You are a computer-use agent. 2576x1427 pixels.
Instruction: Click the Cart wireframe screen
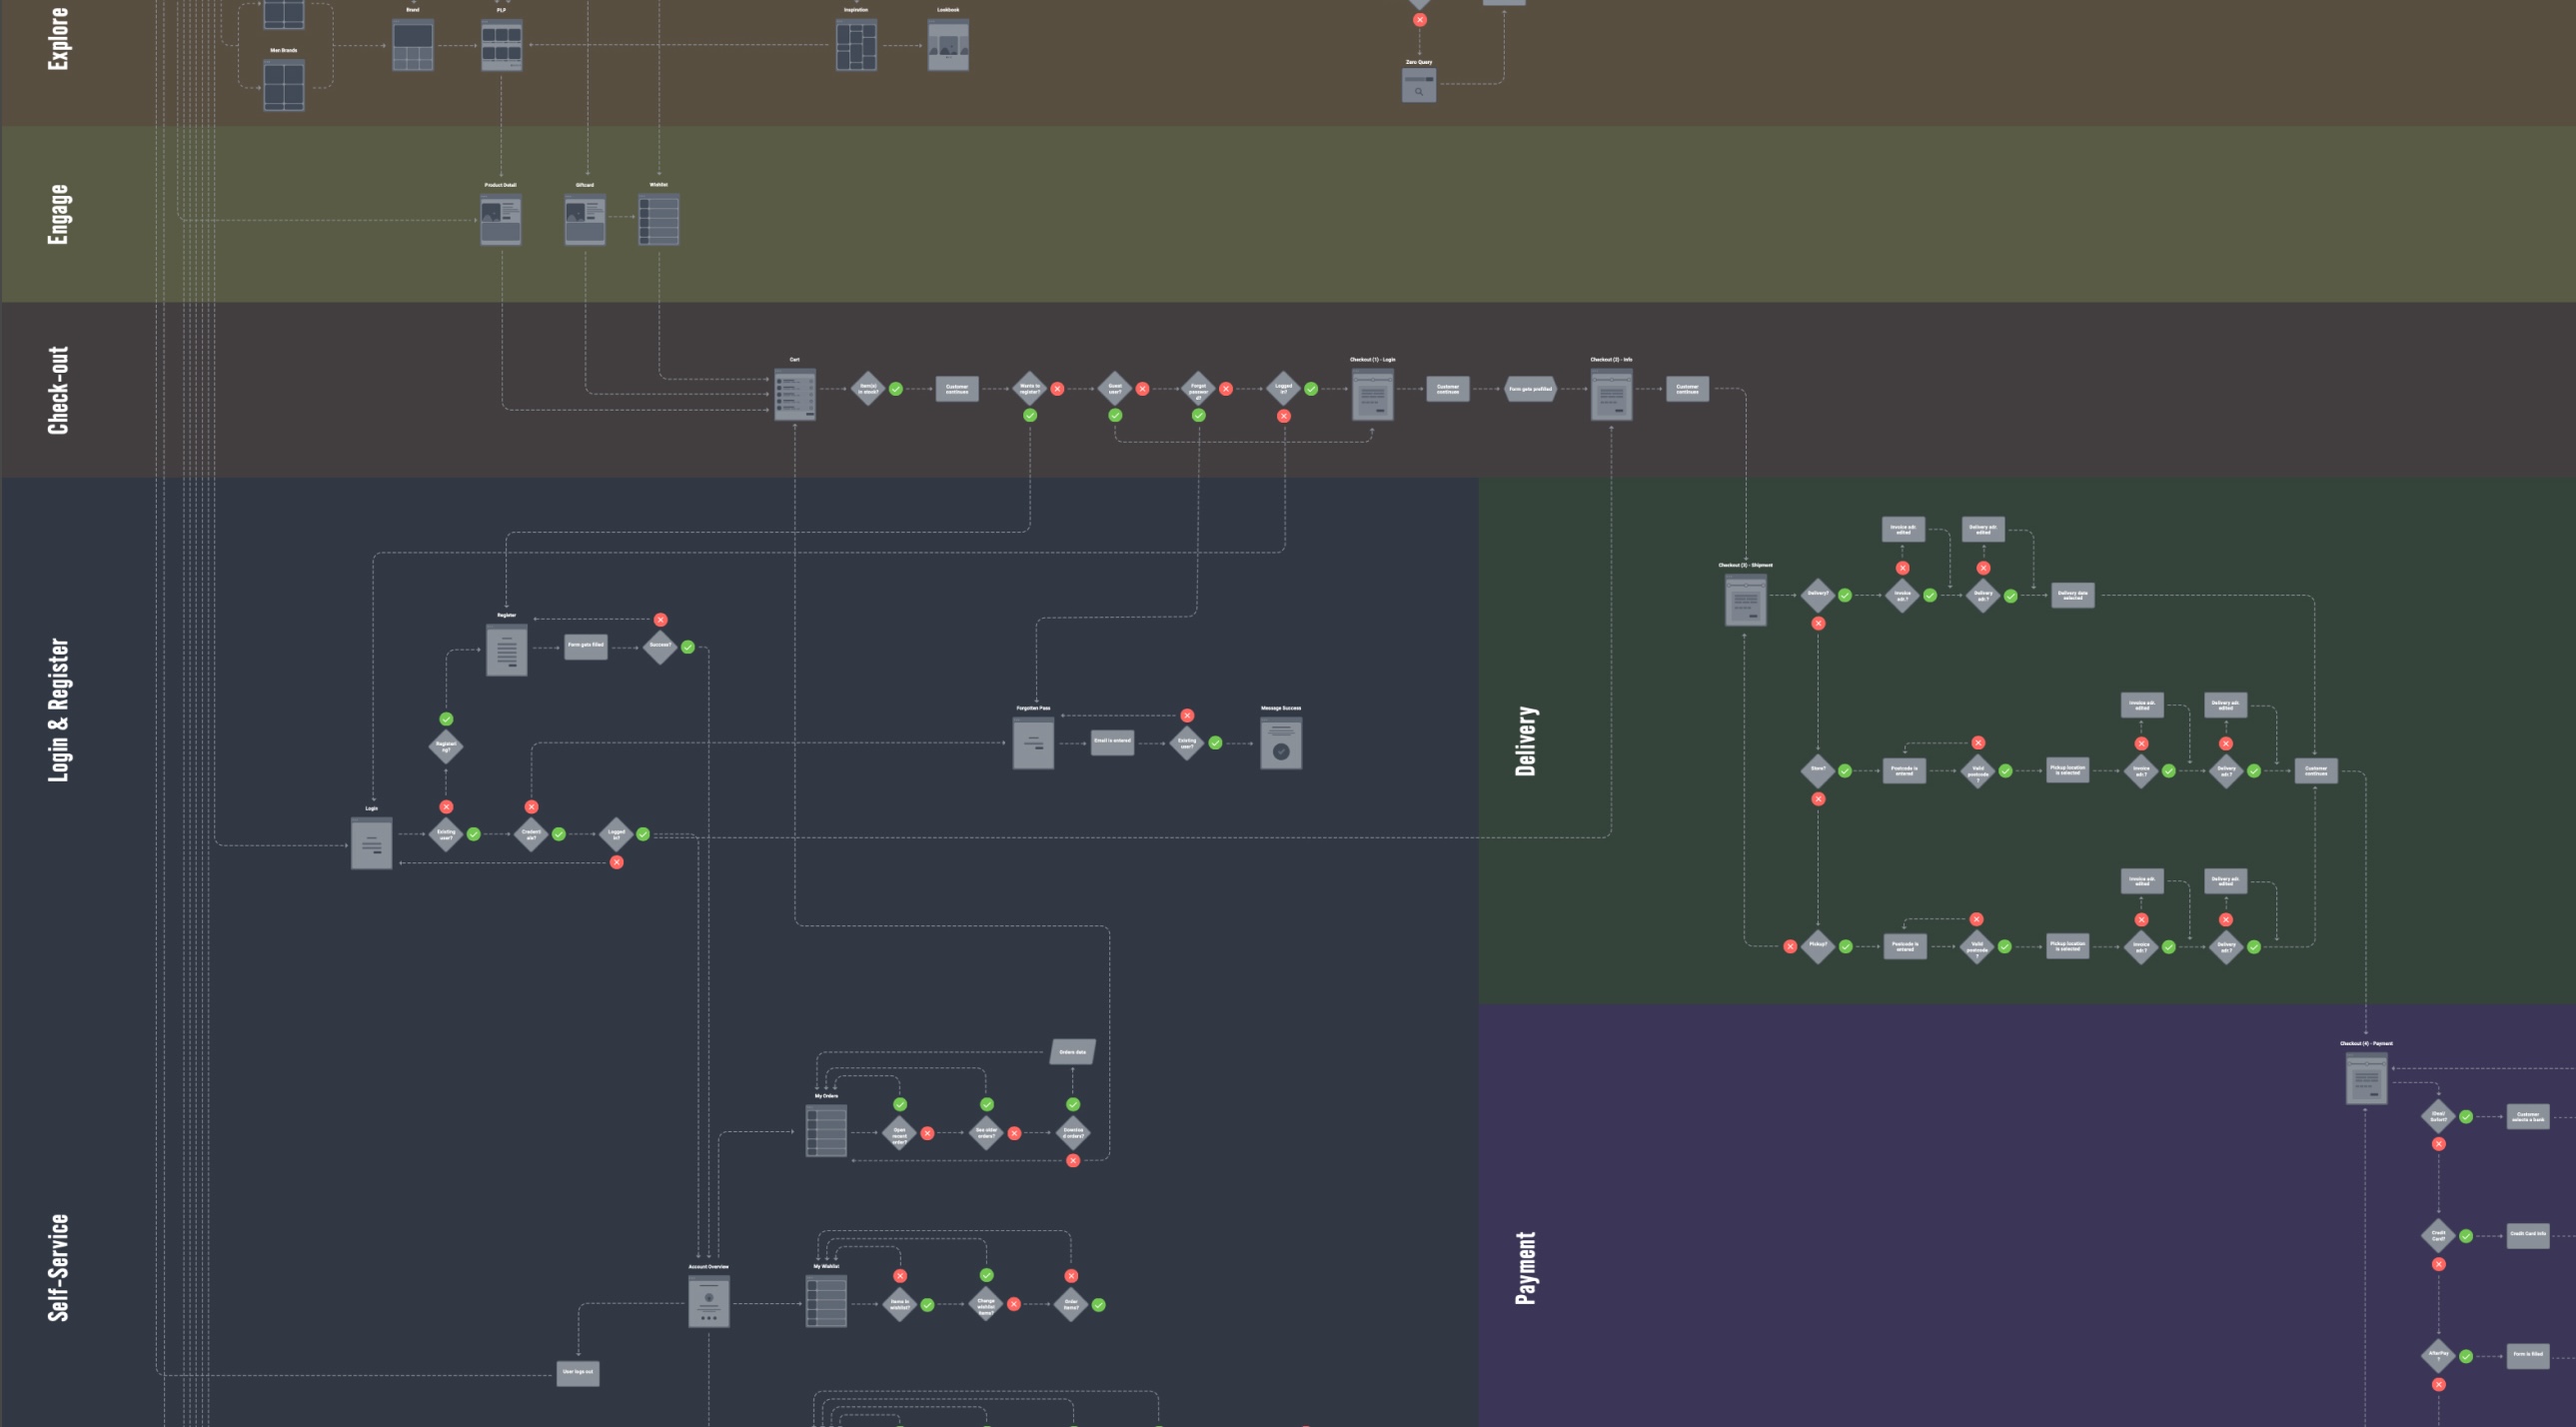click(795, 395)
